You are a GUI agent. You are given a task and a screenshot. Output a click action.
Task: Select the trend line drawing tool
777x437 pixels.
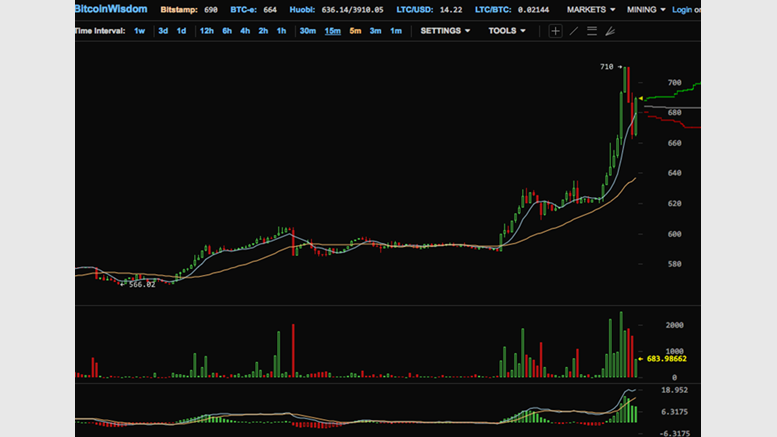pos(573,31)
